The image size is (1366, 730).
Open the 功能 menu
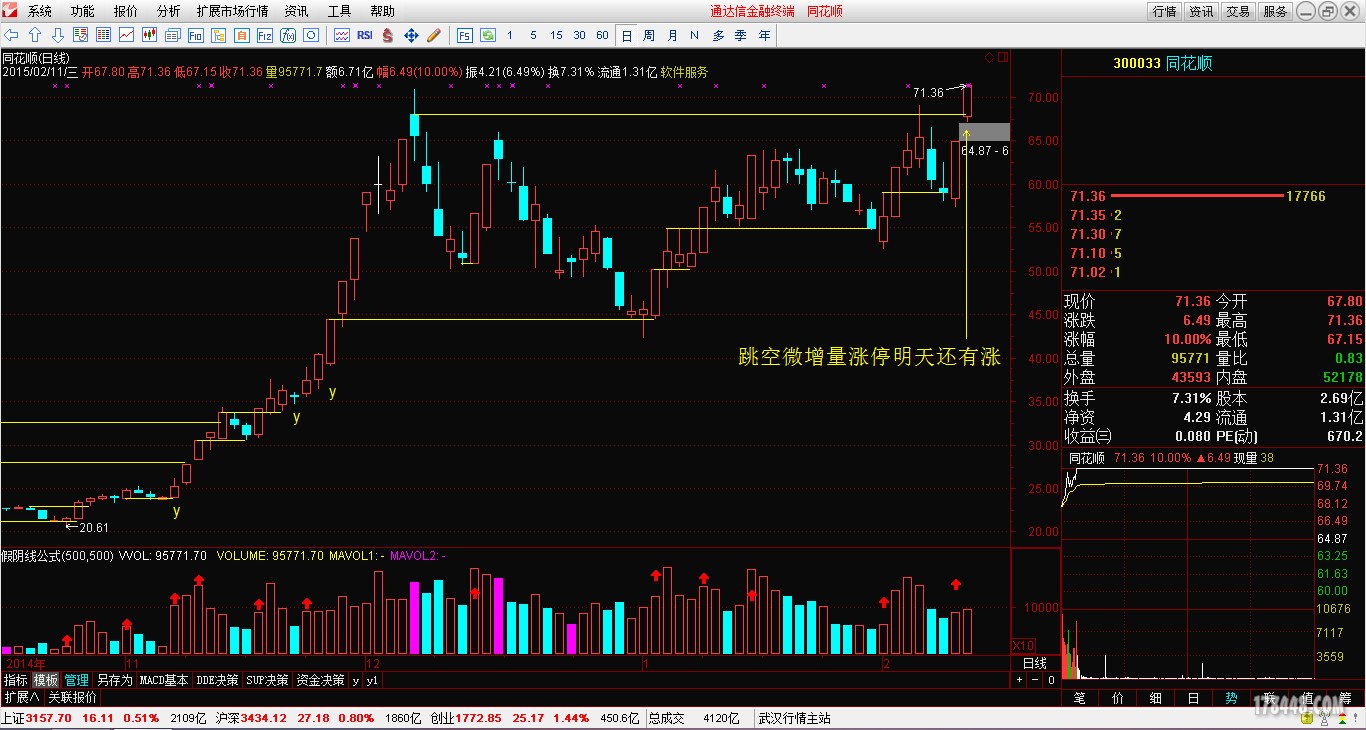point(83,11)
